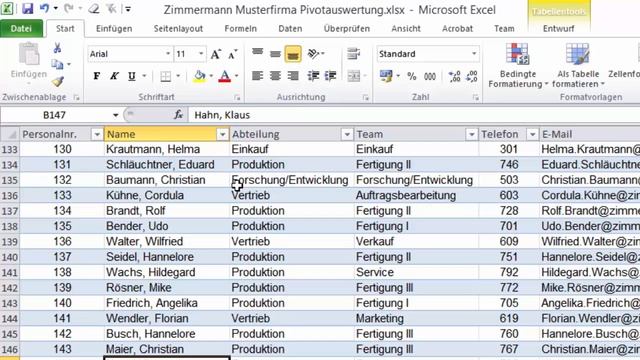The image size is (640, 360).
Task: Open text orientation options
Action: click(316, 53)
